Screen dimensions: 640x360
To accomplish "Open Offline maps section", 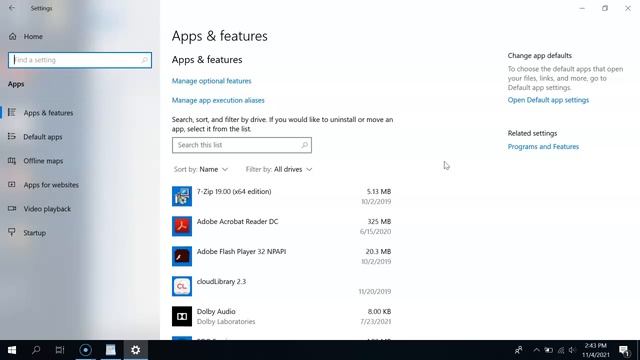I will tap(43, 161).
